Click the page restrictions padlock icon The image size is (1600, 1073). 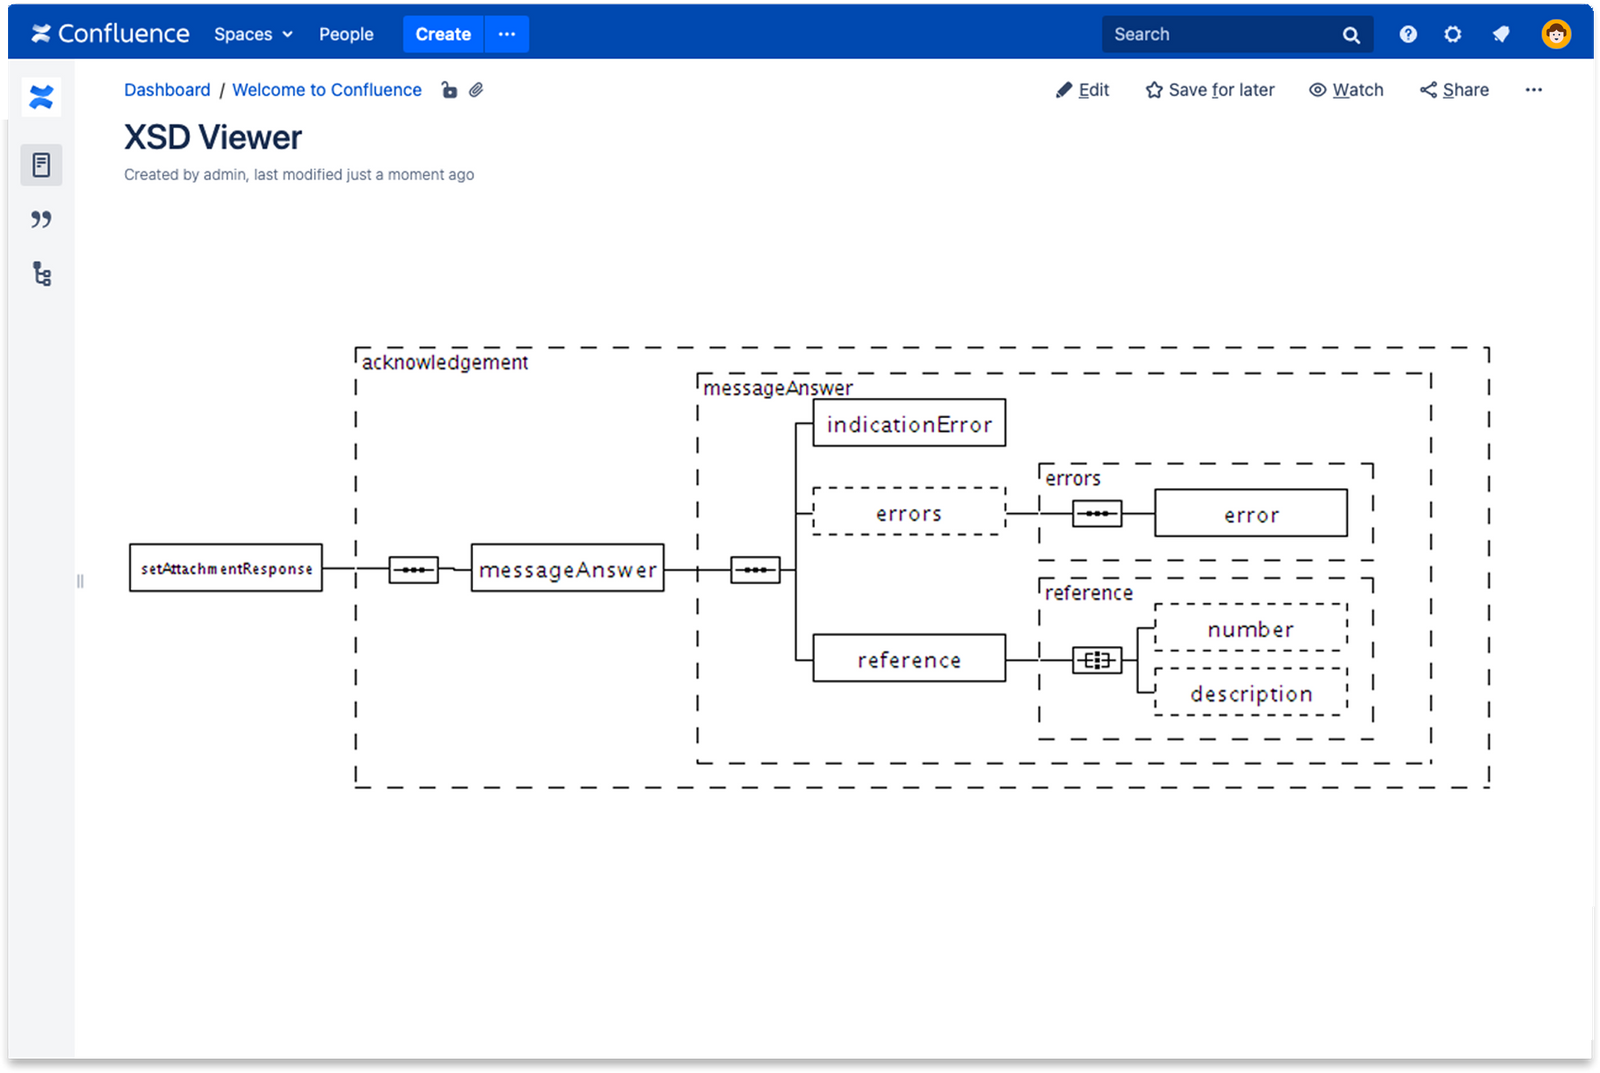pos(449,90)
